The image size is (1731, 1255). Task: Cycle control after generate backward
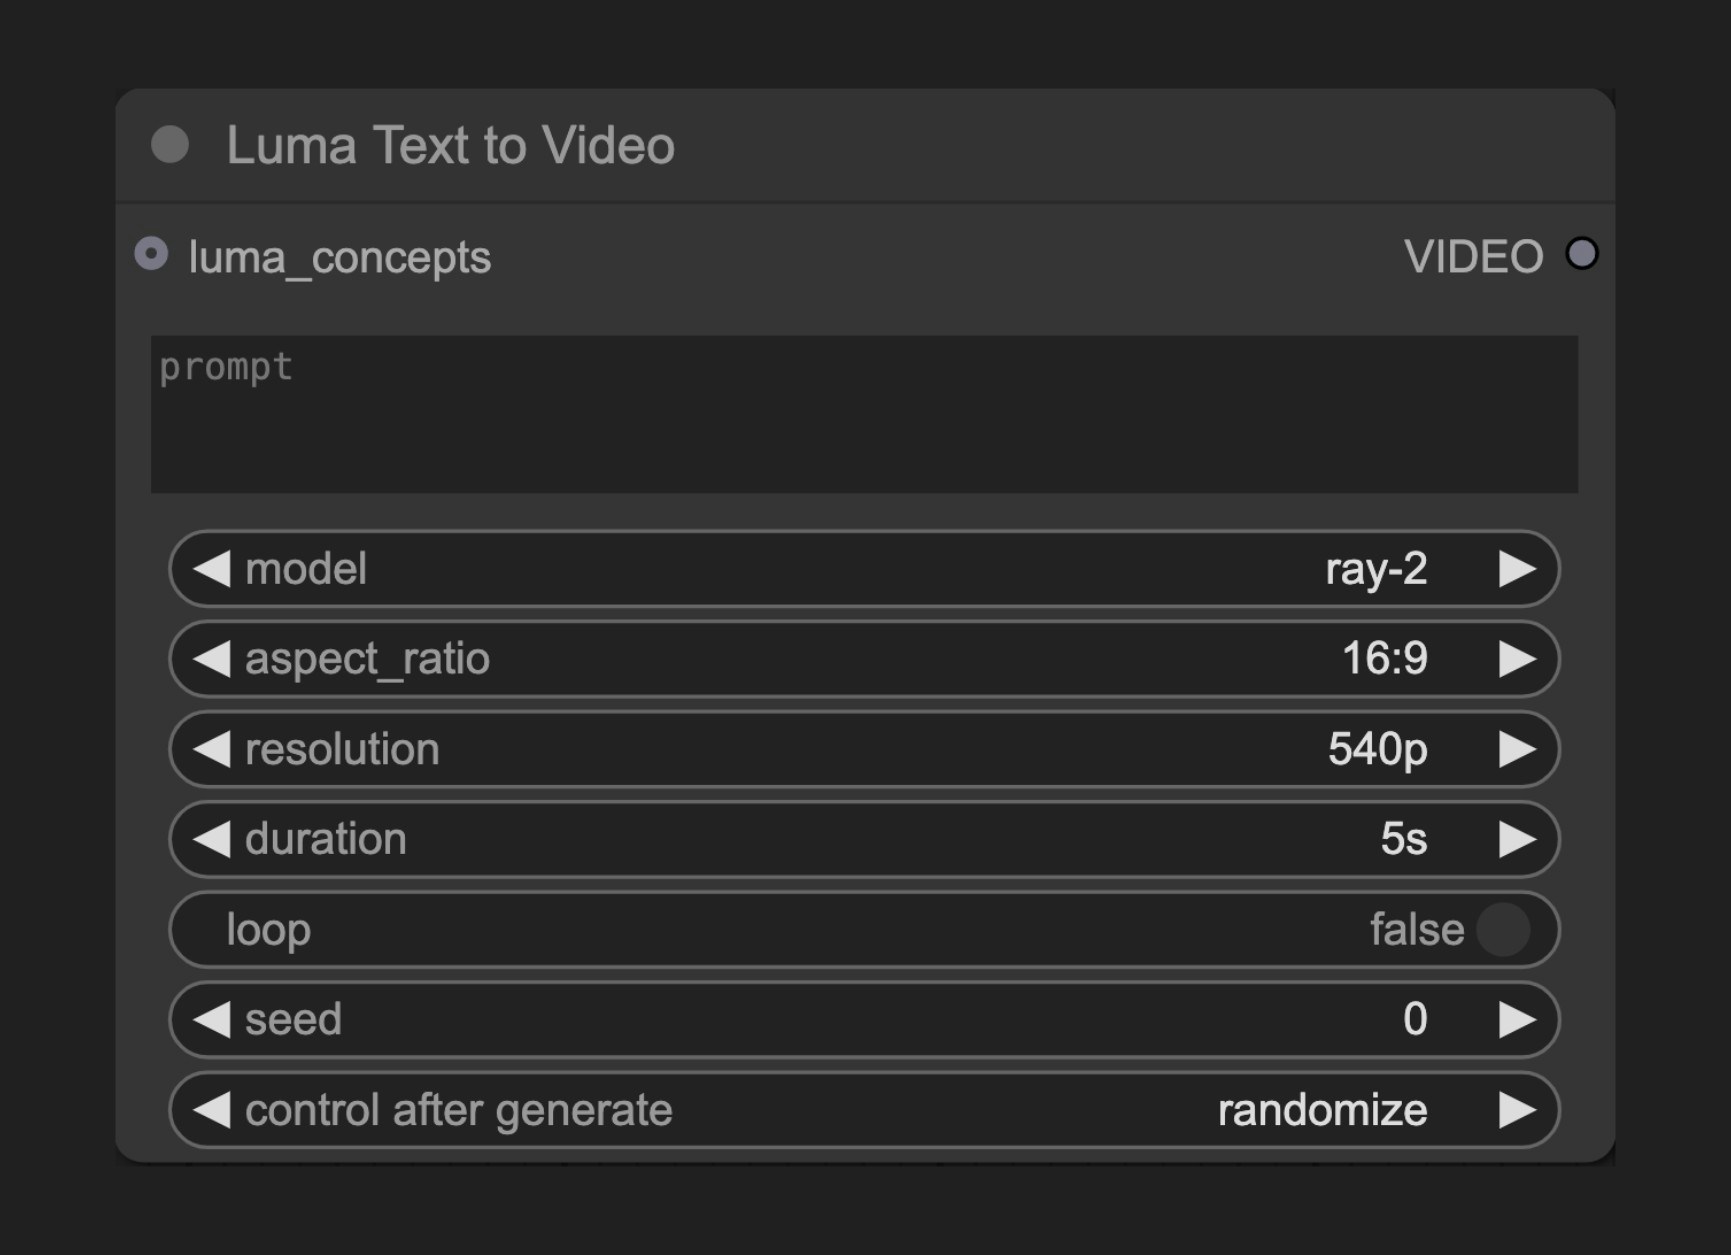[x=211, y=1109]
